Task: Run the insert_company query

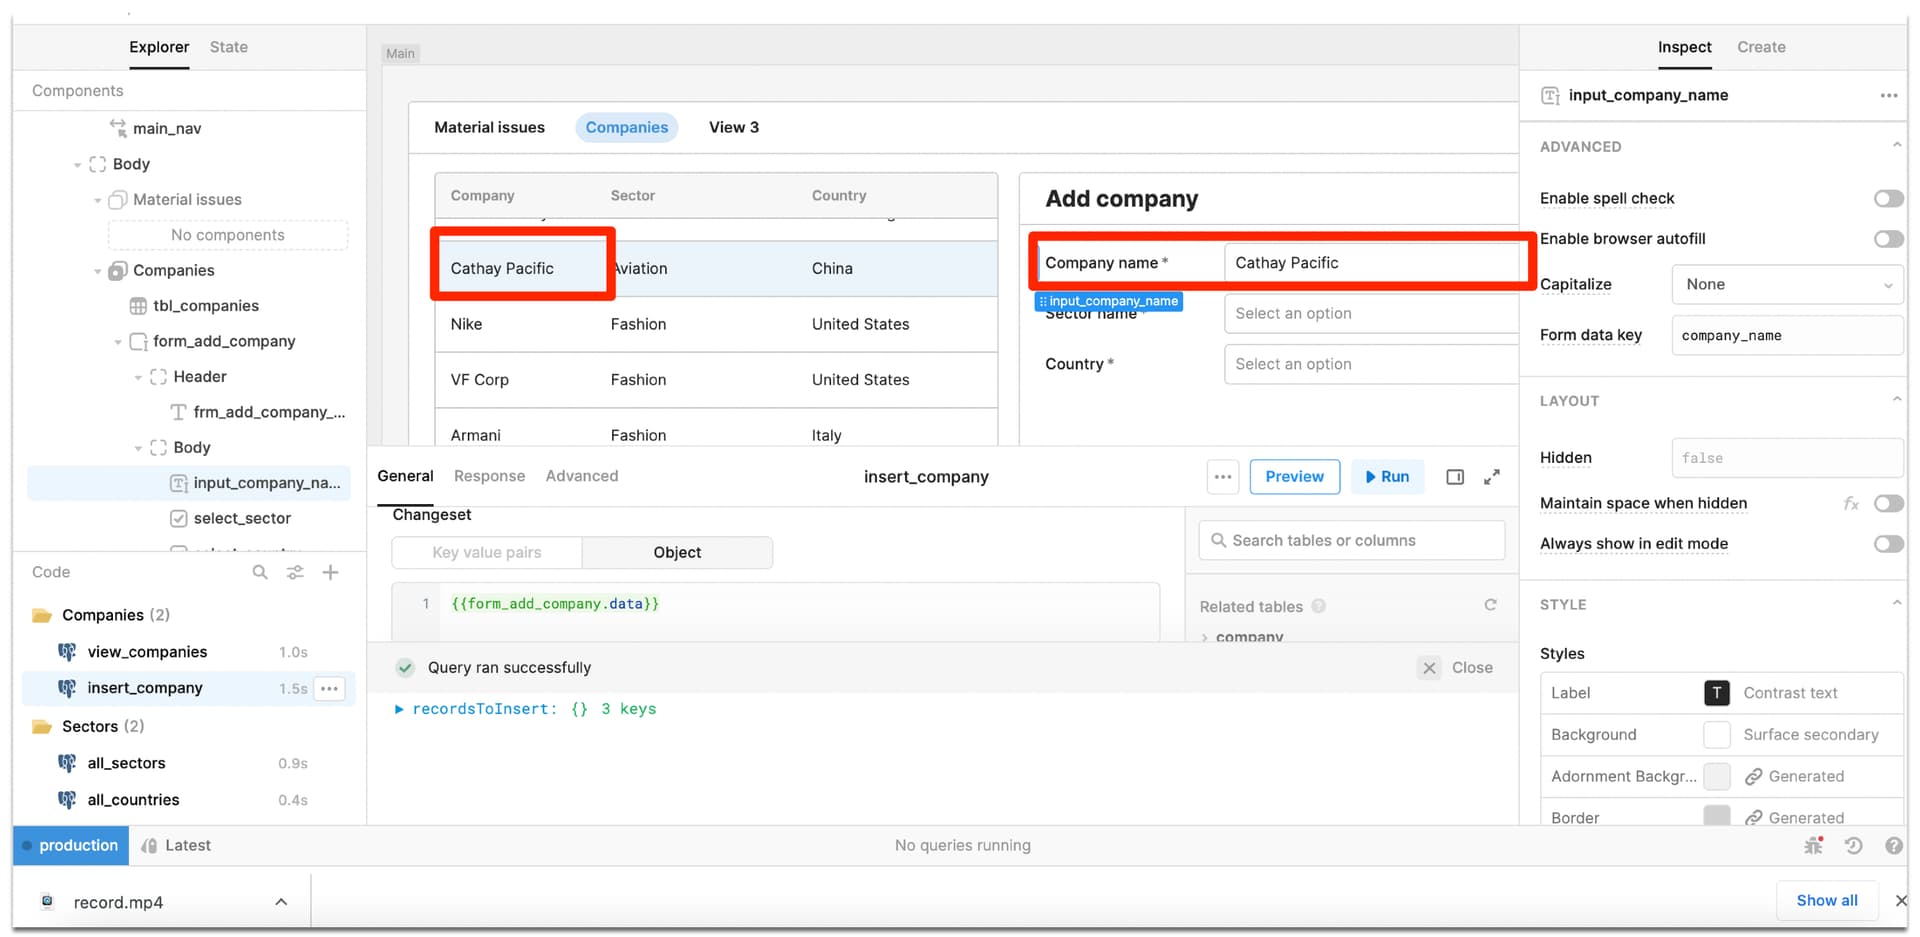Action: point(1387,477)
